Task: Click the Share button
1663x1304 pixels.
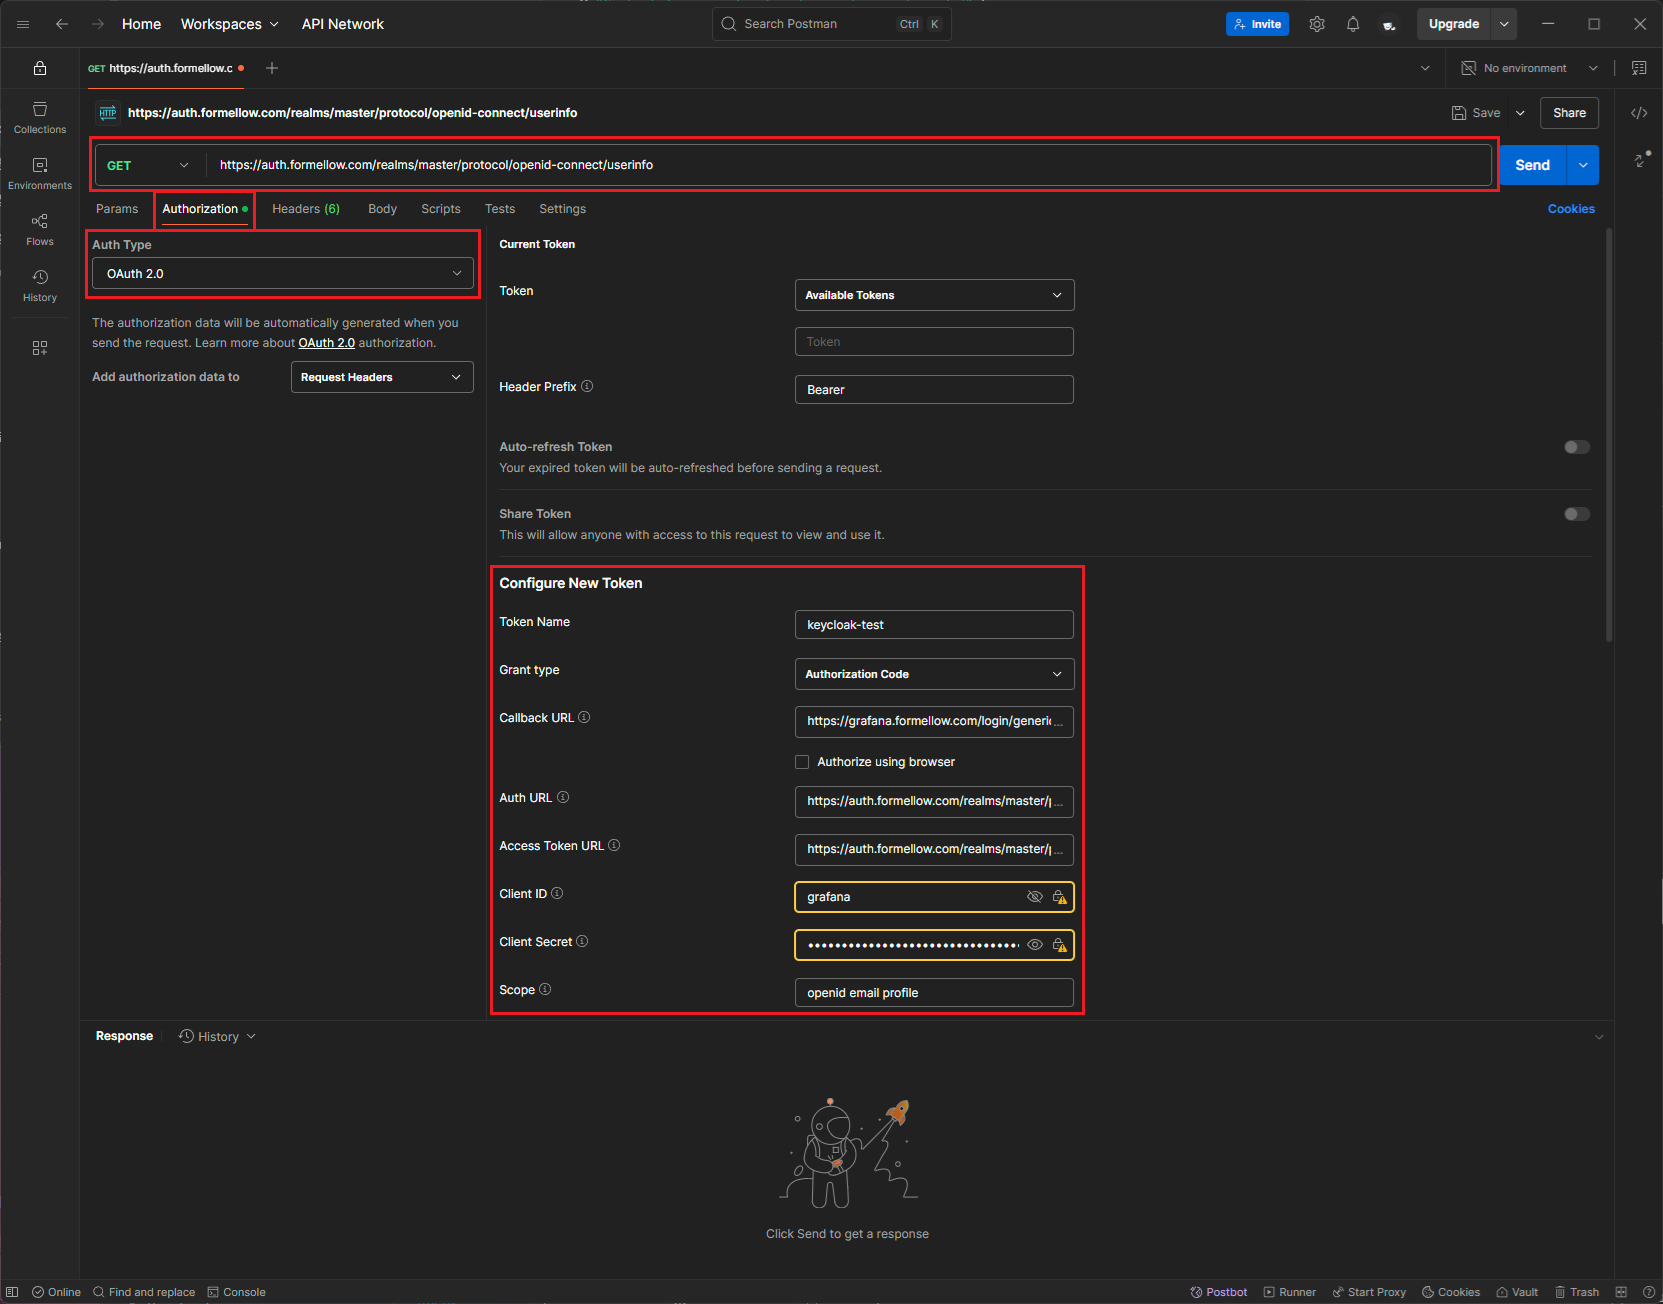Action: [x=1569, y=113]
